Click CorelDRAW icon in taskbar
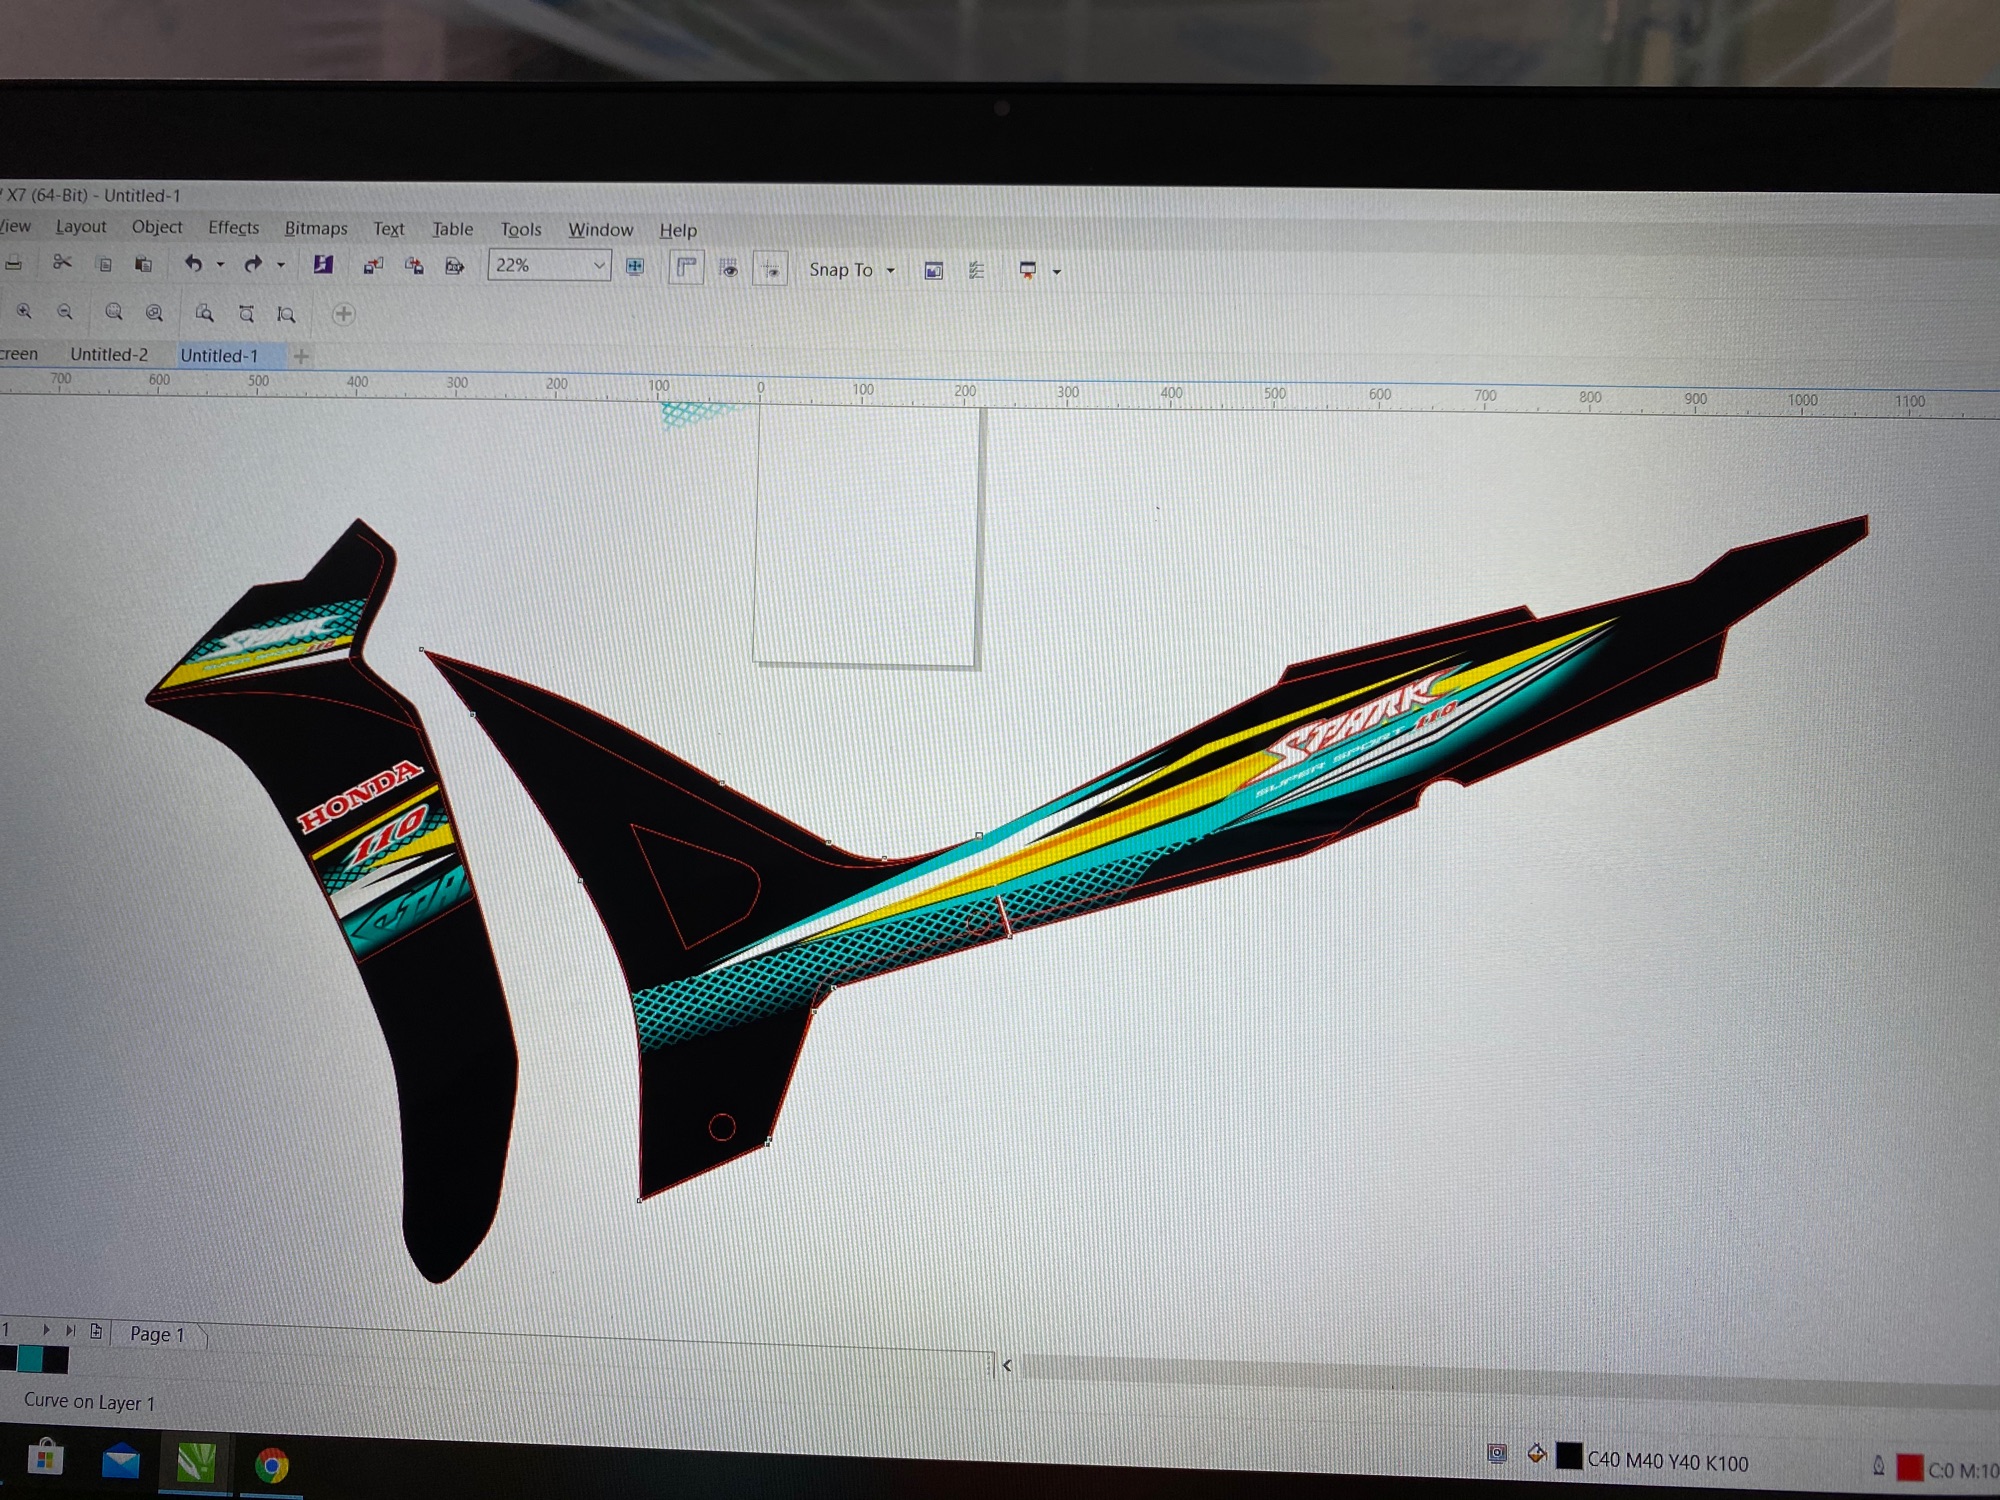The image size is (2000, 1500). (x=196, y=1464)
